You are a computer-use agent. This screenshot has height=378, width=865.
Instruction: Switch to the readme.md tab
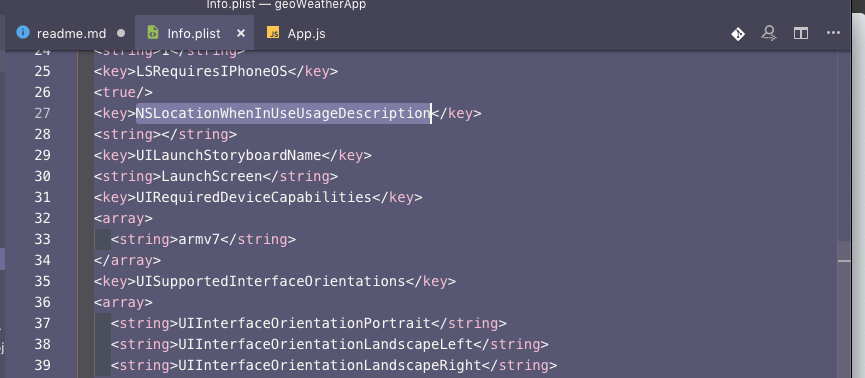point(71,33)
